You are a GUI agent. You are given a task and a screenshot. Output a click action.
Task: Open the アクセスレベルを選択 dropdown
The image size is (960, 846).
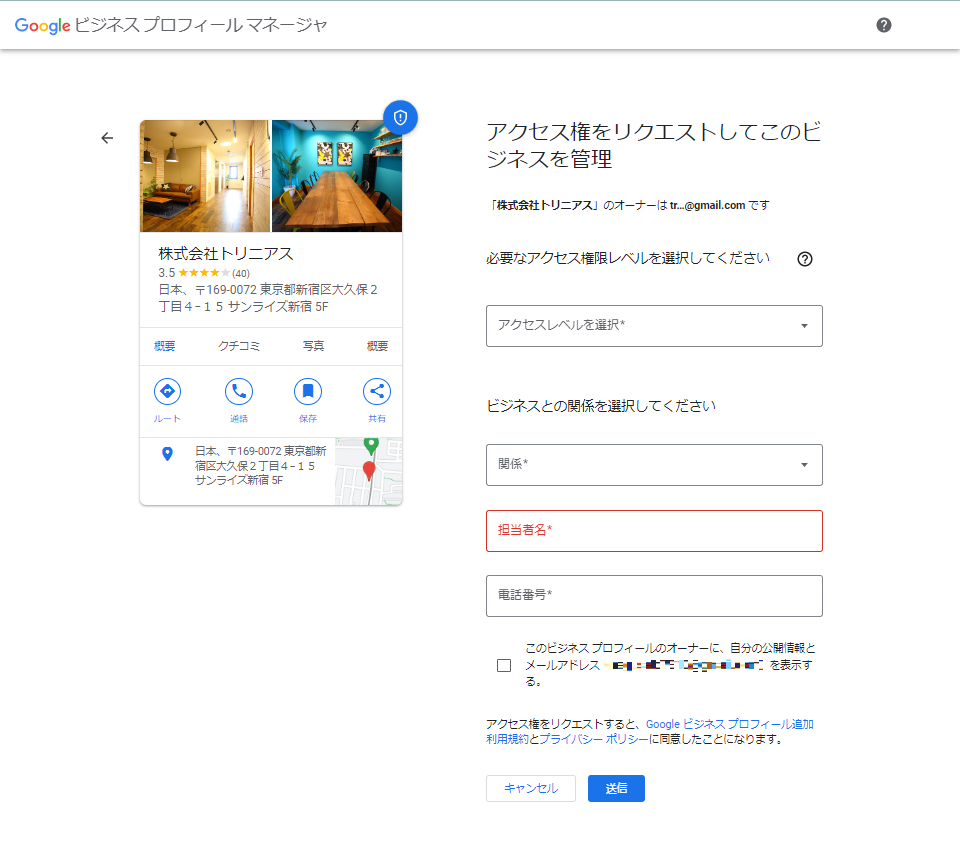click(x=654, y=326)
